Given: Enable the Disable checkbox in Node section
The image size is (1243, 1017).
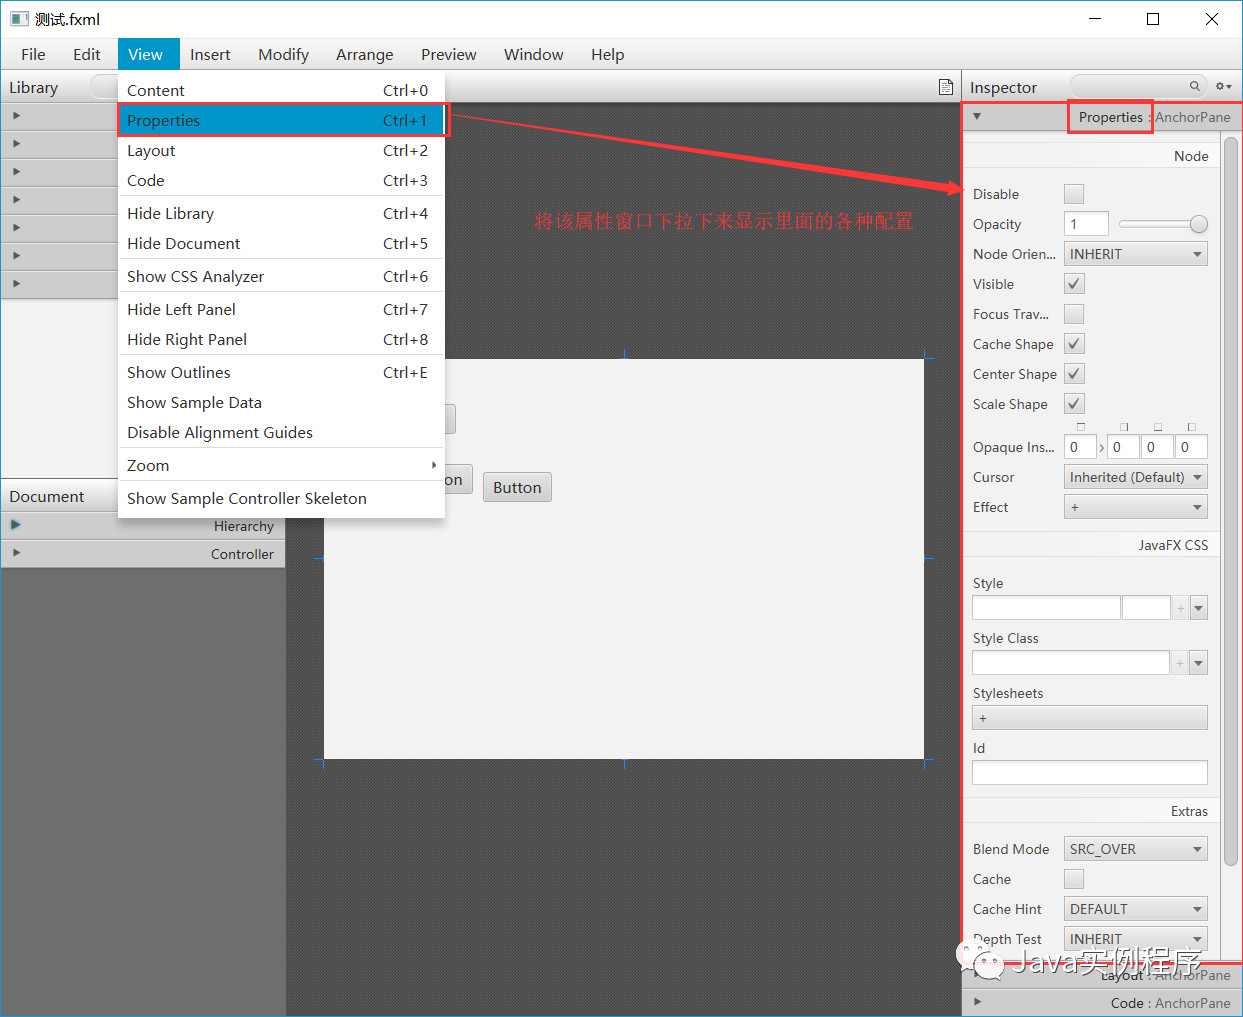Looking at the screenshot, I should click(1073, 193).
